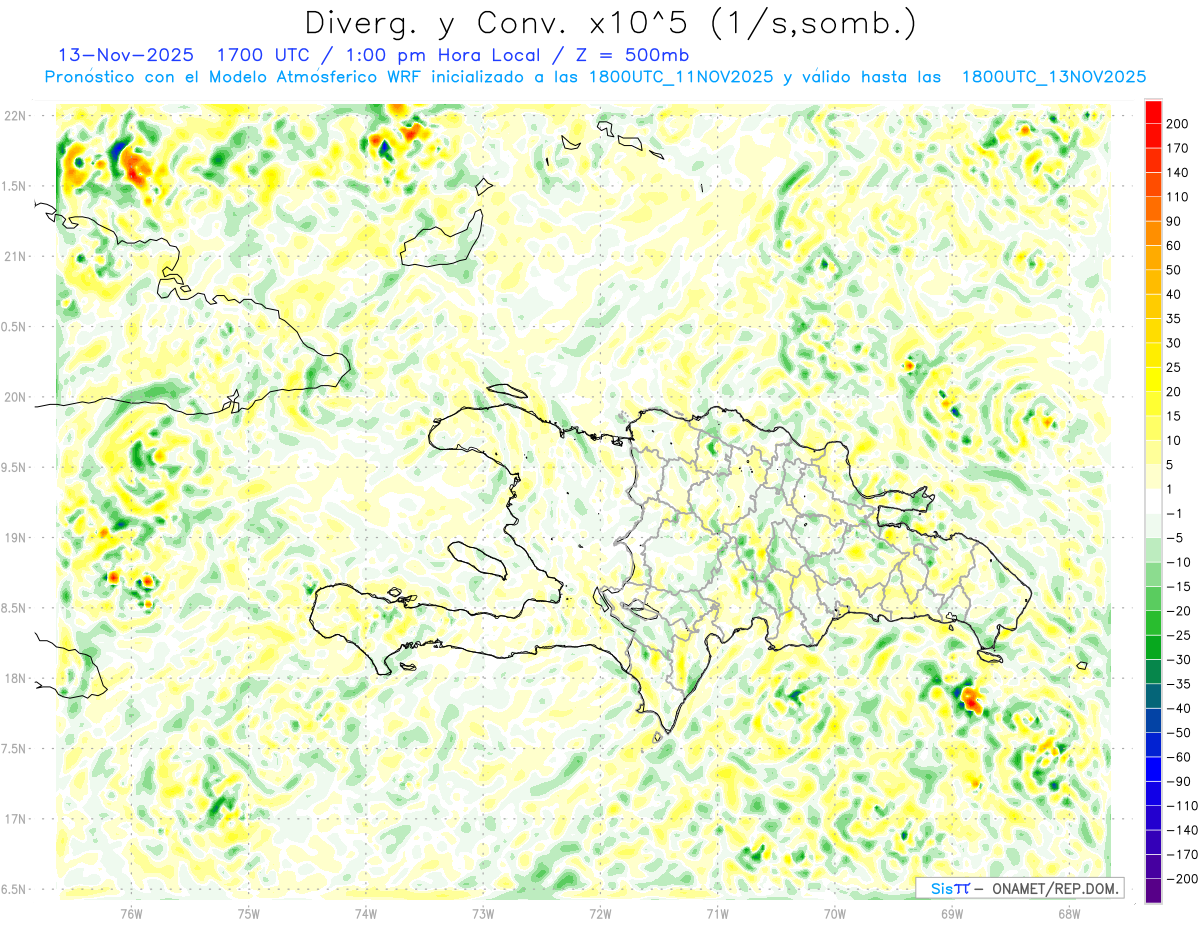Click the positive '15' colorbar value

pyautogui.click(x=1174, y=416)
